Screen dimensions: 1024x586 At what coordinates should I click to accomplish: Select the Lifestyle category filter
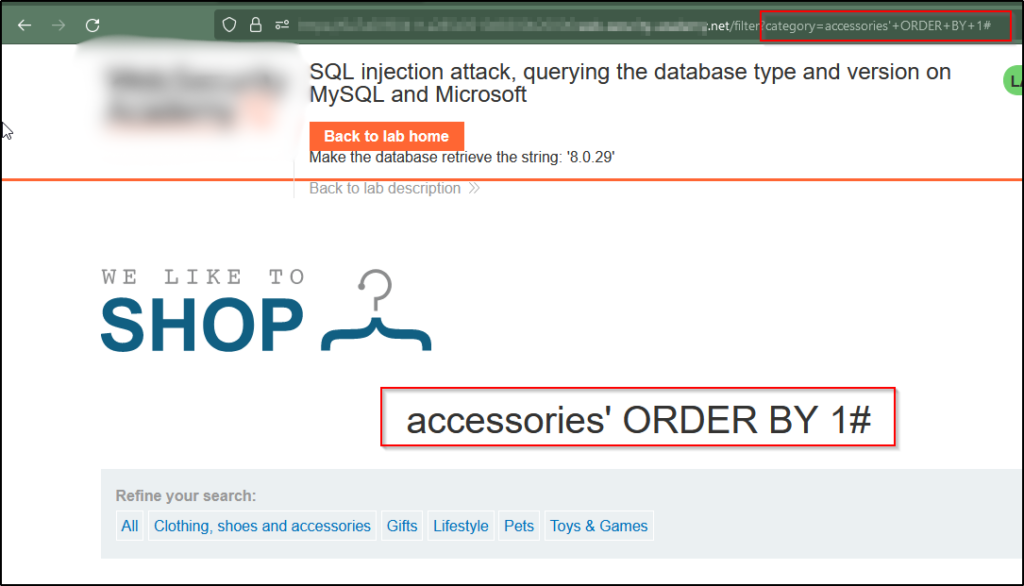[461, 526]
